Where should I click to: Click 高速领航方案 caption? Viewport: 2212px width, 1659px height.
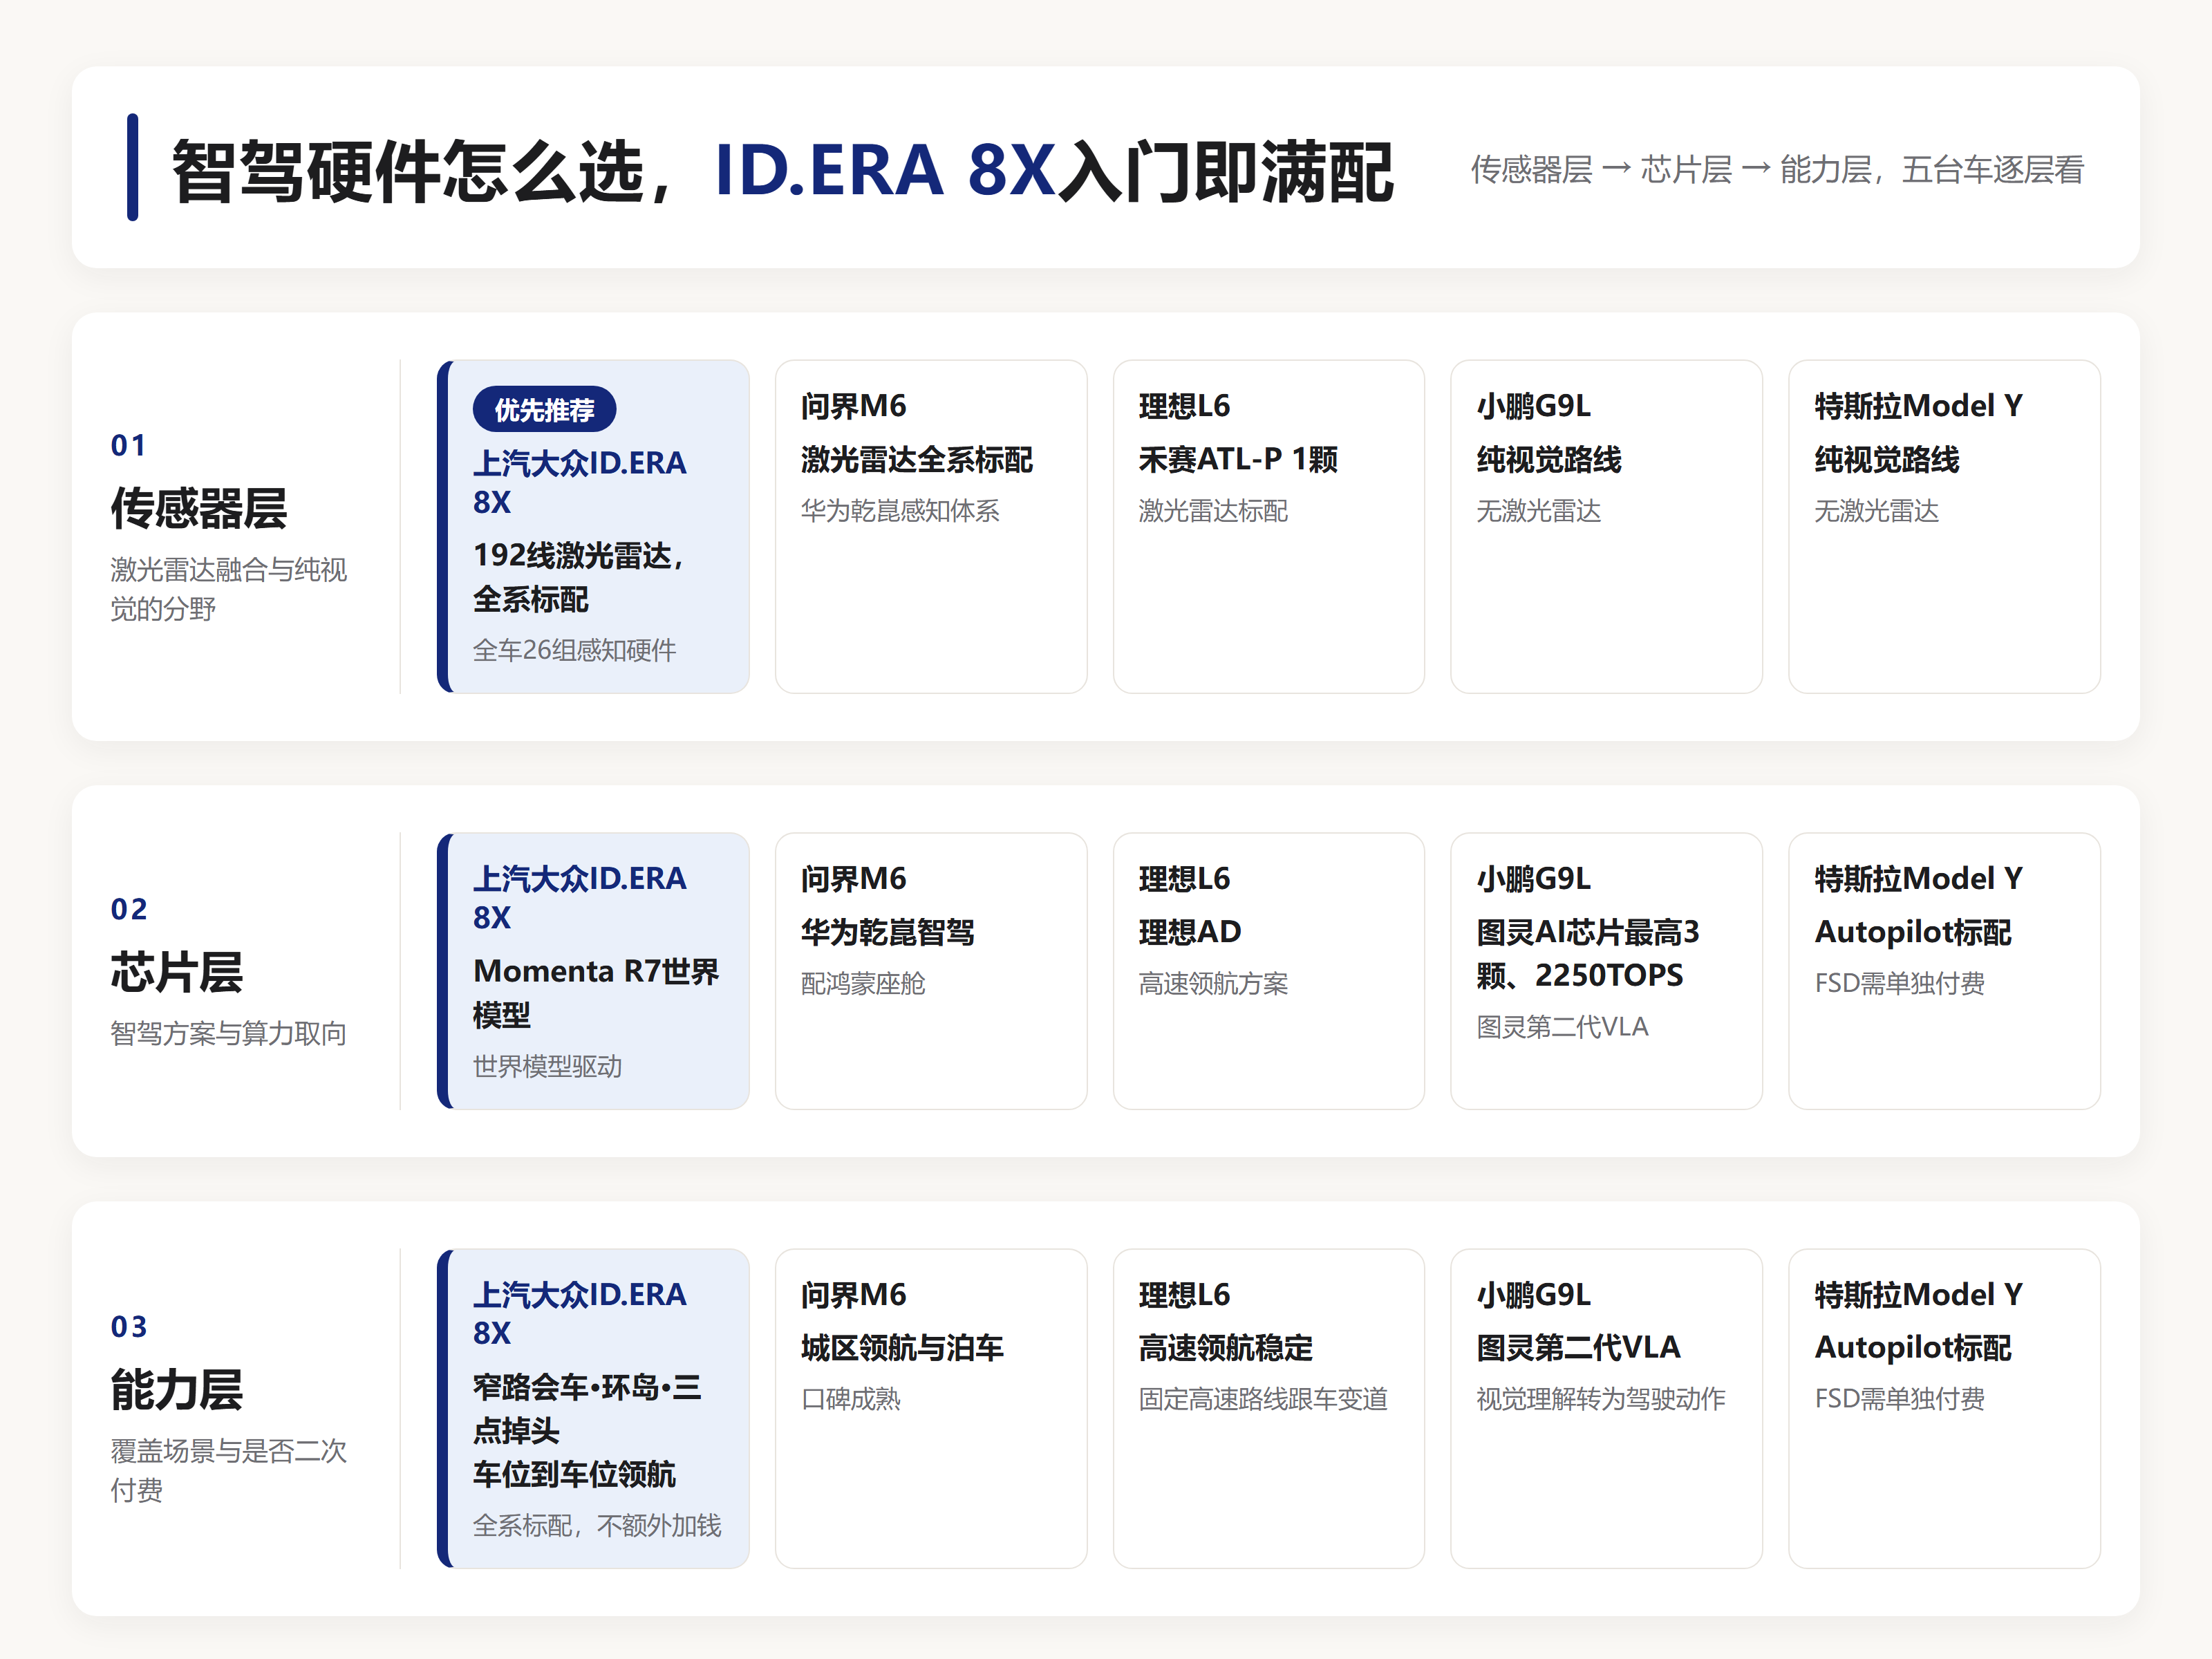(x=1213, y=984)
